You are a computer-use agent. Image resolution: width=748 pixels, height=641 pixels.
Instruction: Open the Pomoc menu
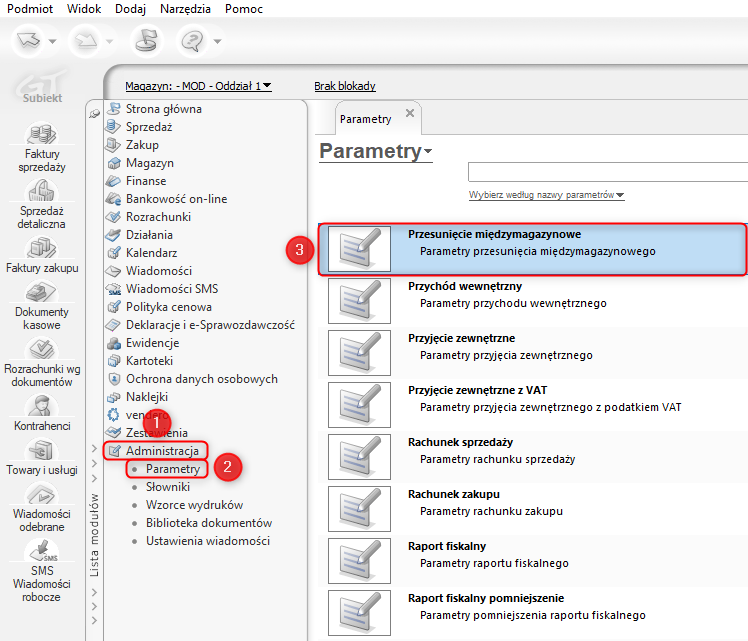[x=244, y=9]
